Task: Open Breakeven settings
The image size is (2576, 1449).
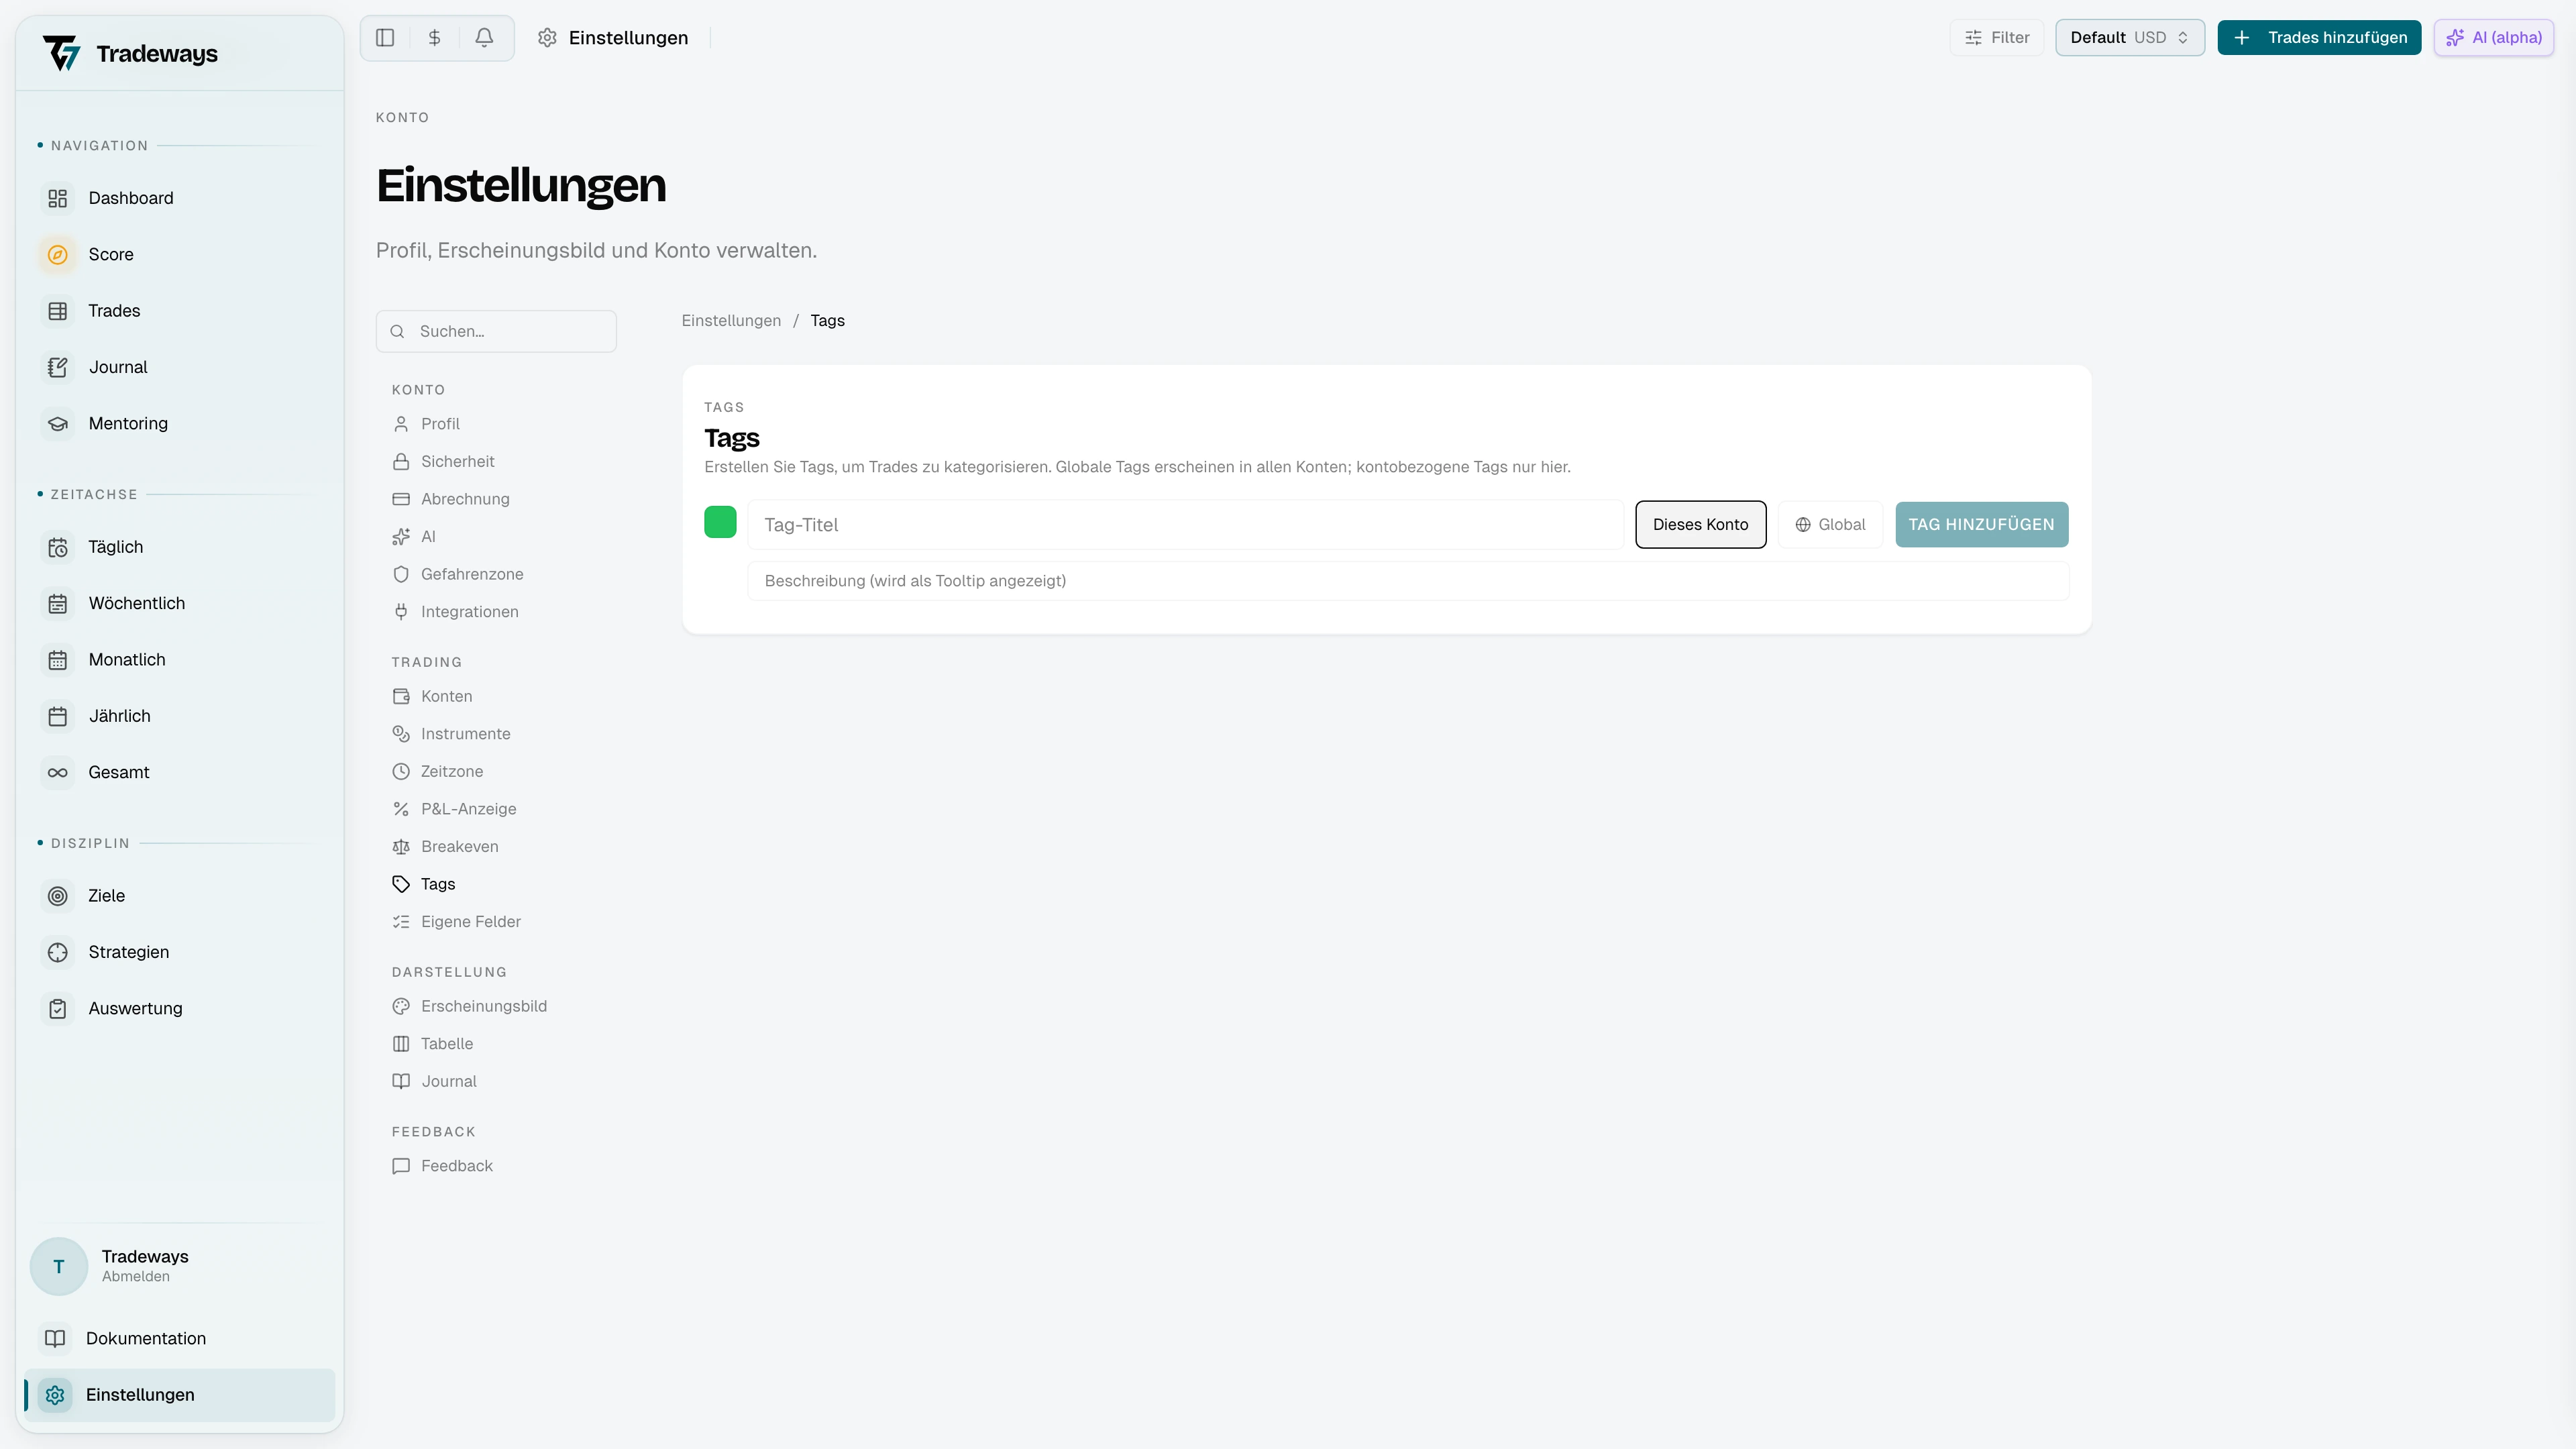Action: point(496,847)
